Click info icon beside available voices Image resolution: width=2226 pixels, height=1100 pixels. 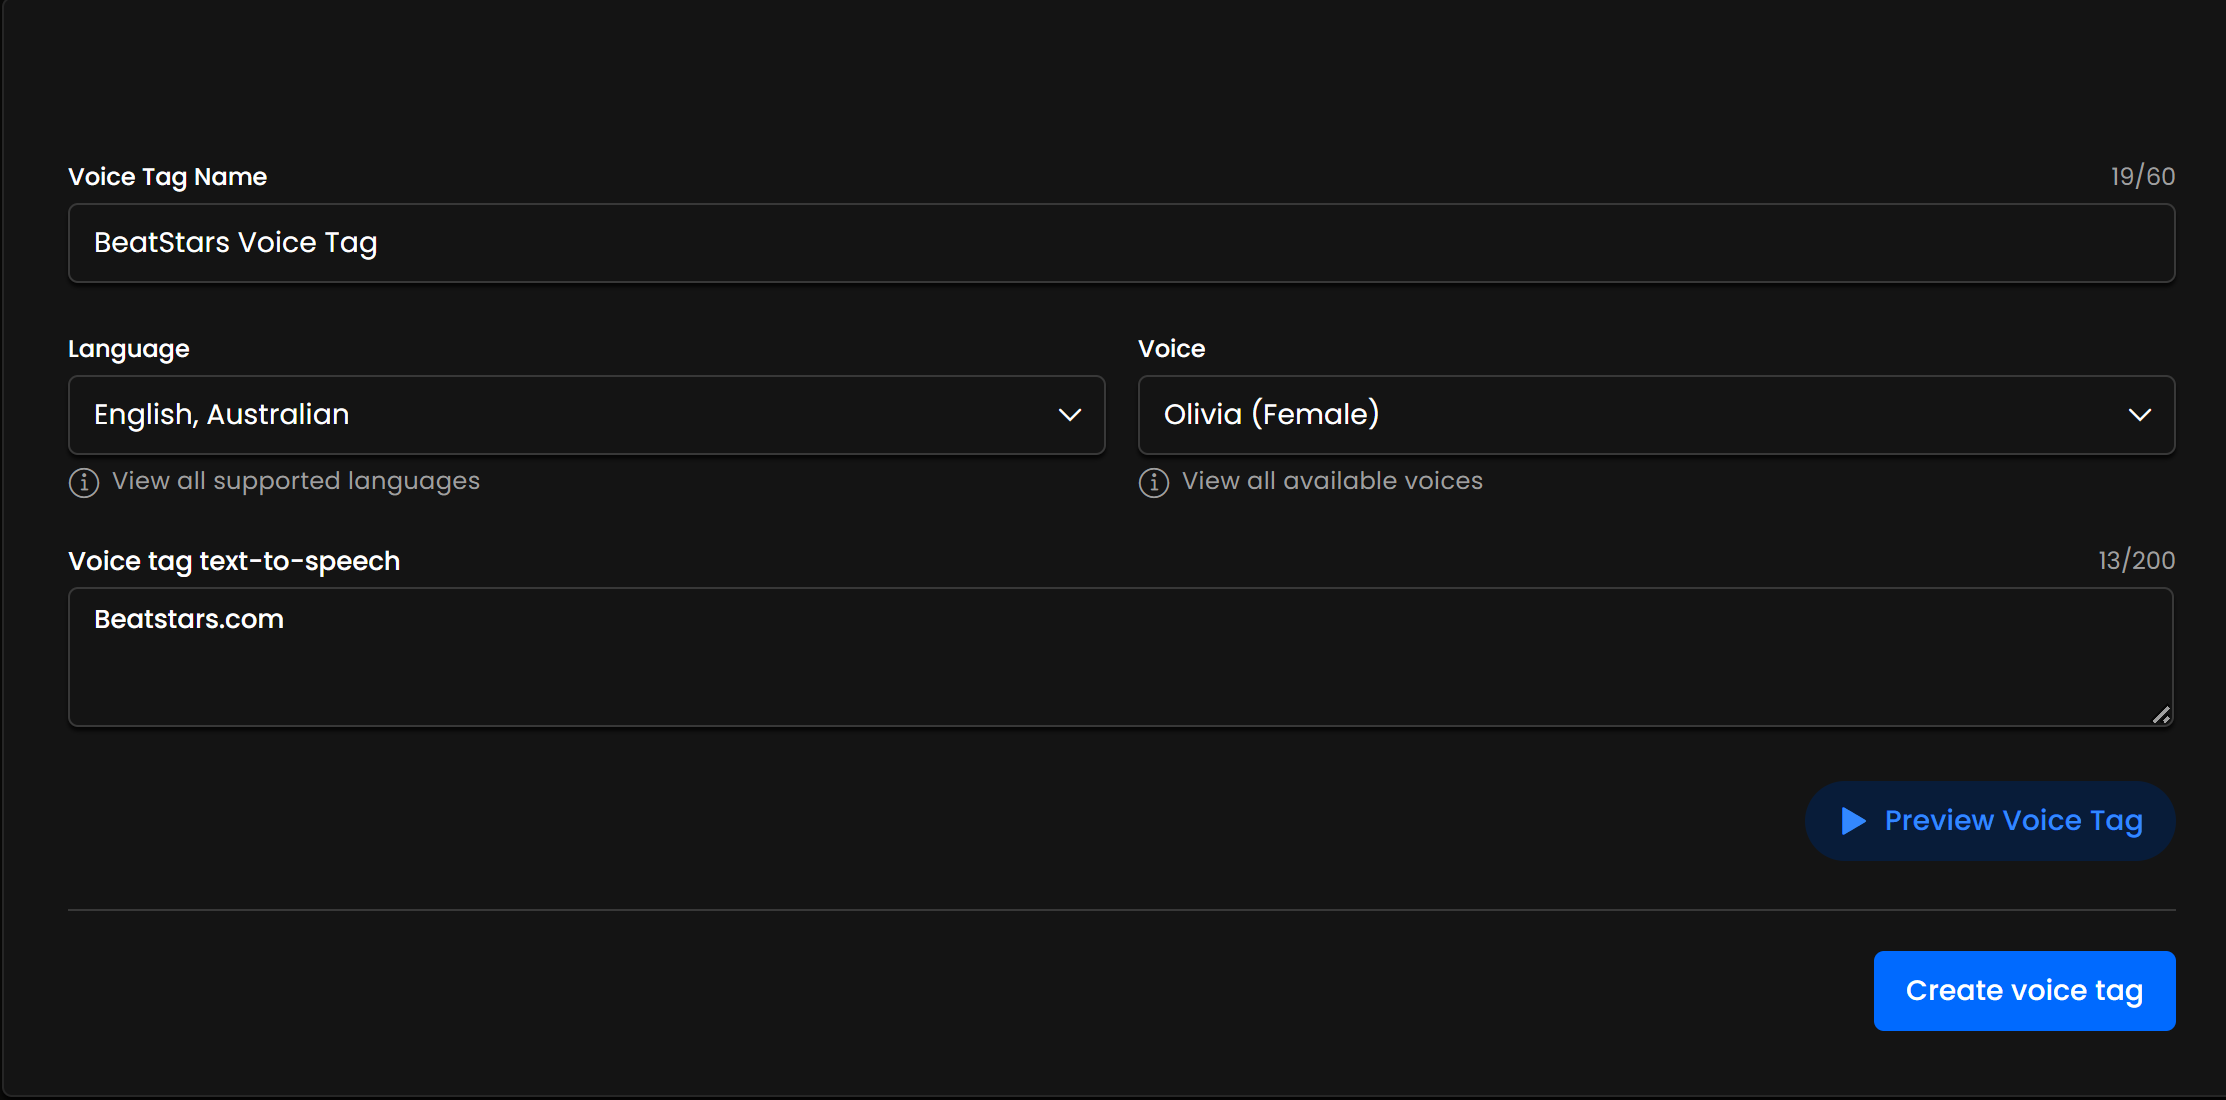click(x=1154, y=483)
